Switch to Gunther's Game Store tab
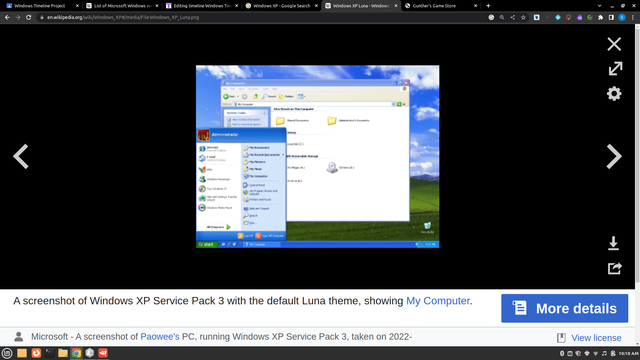640x360 pixels. click(x=441, y=6)
